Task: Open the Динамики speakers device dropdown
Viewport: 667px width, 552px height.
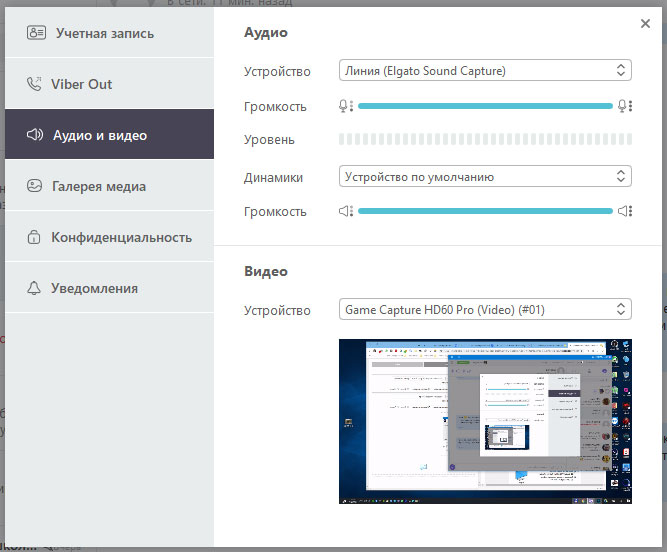Action: (x=485, y=176)
